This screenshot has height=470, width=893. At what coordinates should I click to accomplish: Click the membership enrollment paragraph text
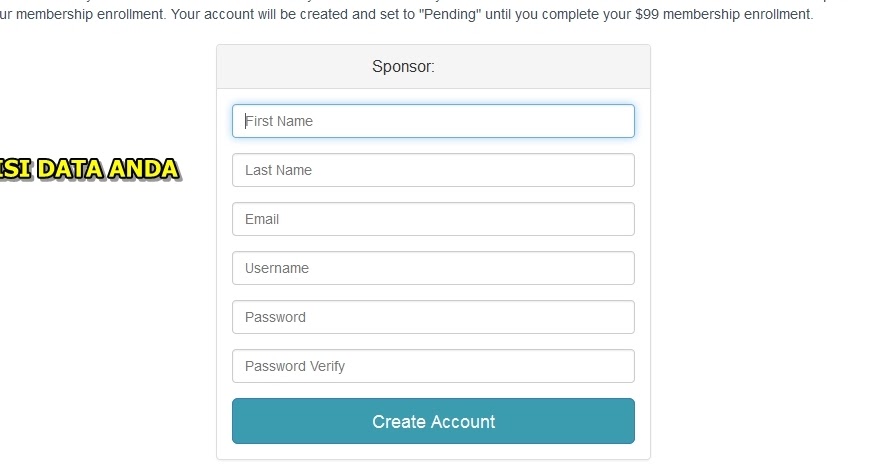click(407, 14)
